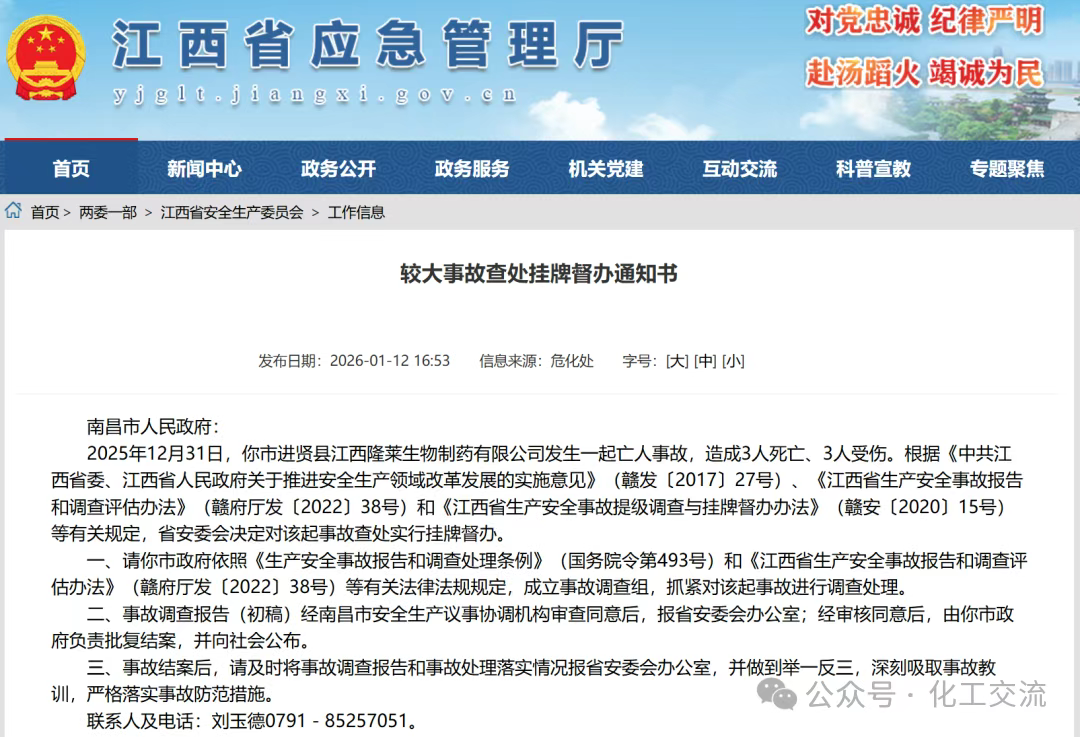Go to 政务服务 section
This screenshot has height=737, width=1080.
[472, 169]
